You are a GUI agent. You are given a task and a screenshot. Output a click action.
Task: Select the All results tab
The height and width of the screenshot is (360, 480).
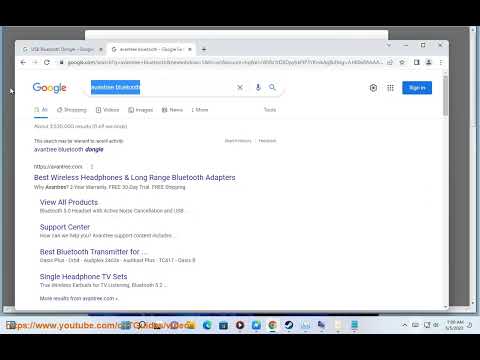pyautogui.click(x=41, y=110)
